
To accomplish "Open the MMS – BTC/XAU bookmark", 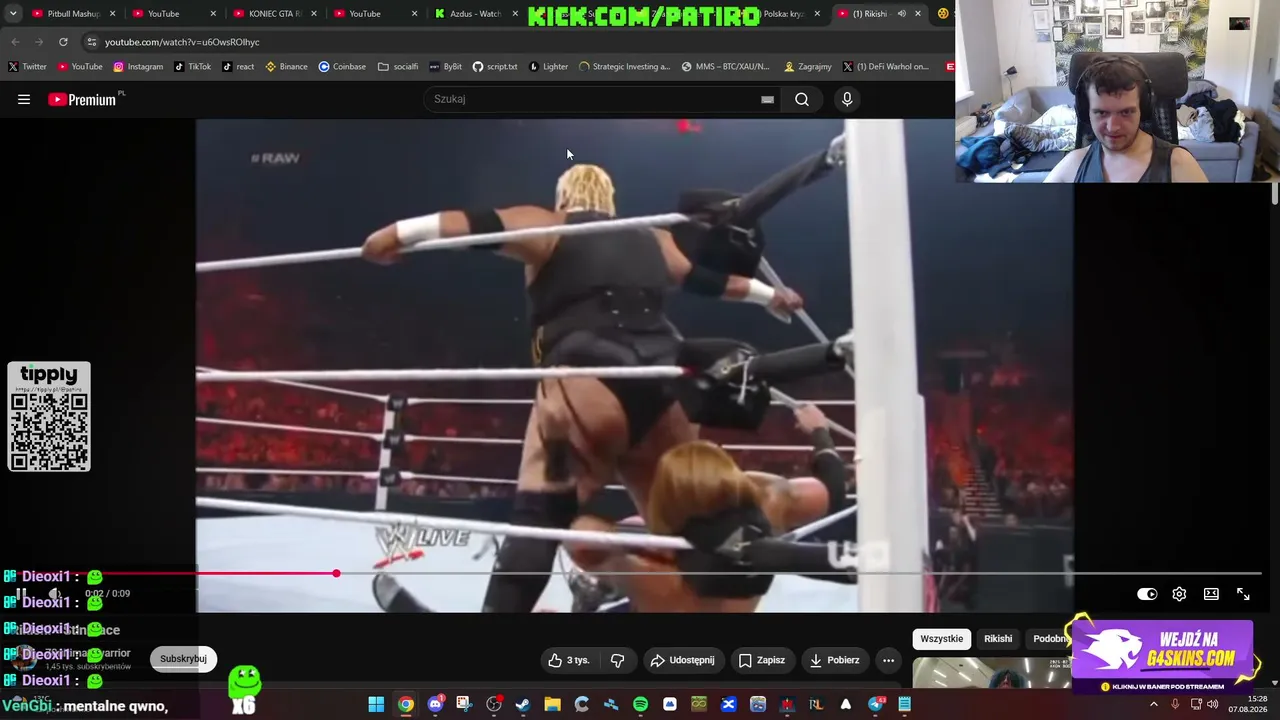I will tap(726, 67).
